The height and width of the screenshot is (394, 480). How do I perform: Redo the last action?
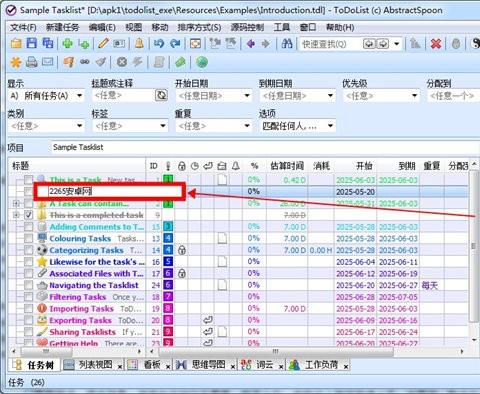[175, 43]
